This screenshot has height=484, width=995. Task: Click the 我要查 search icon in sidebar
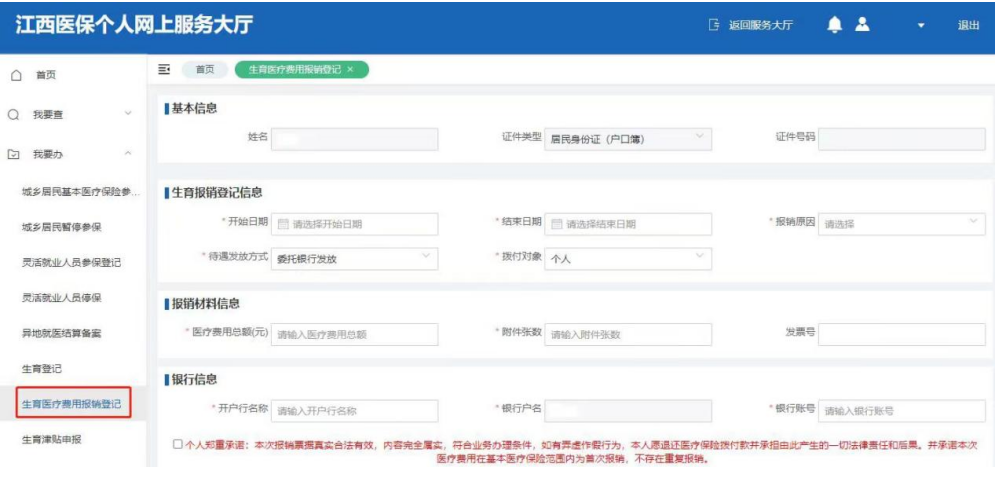[14, 115]
